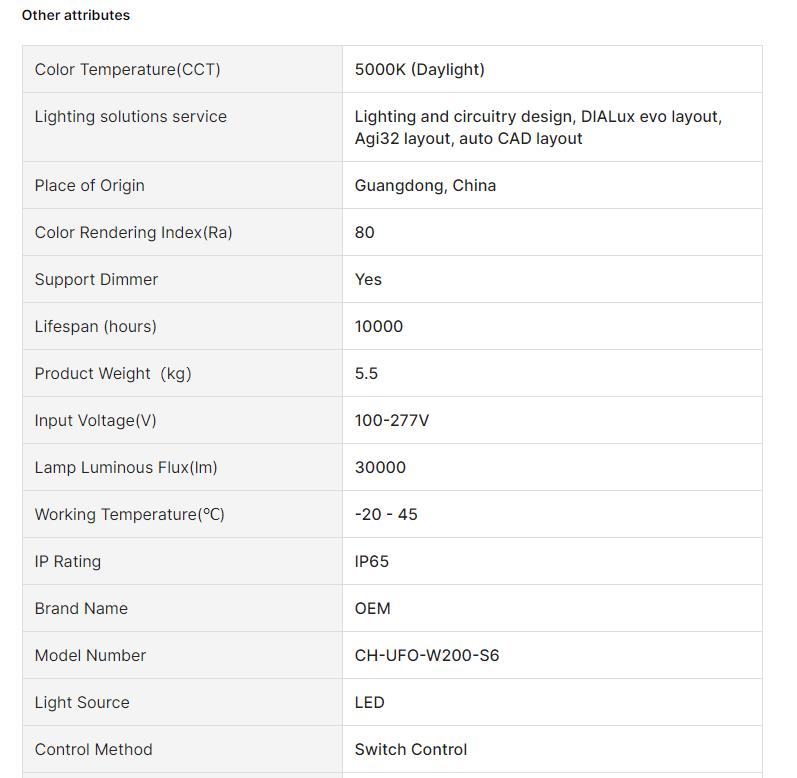Viewport: 797px width, 778px height.
Task: Click the OEM brand name value
Action: pos(373,608)
